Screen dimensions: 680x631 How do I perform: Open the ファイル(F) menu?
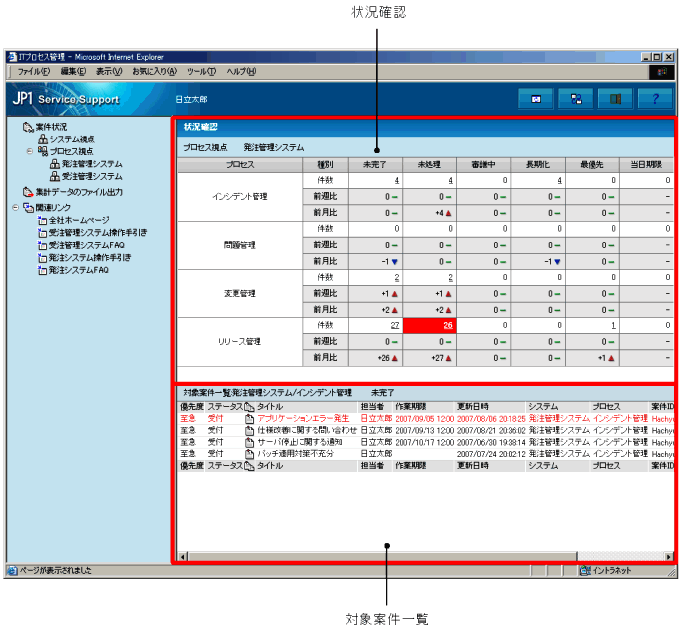(x=35, y=72)
